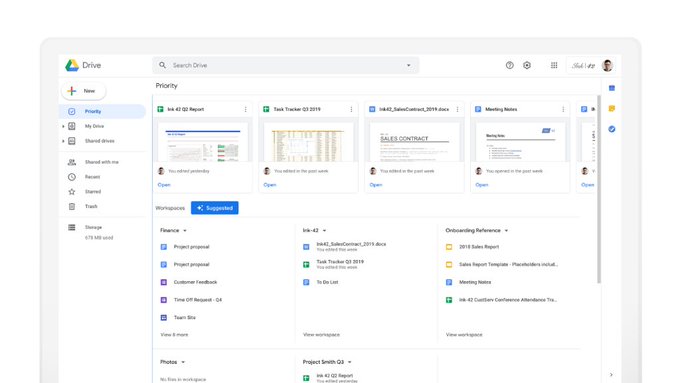Open more options for Ink42_SalesContract_2019.docx card
The height and width of the screenshot is (383, 680).
(457, 109)
